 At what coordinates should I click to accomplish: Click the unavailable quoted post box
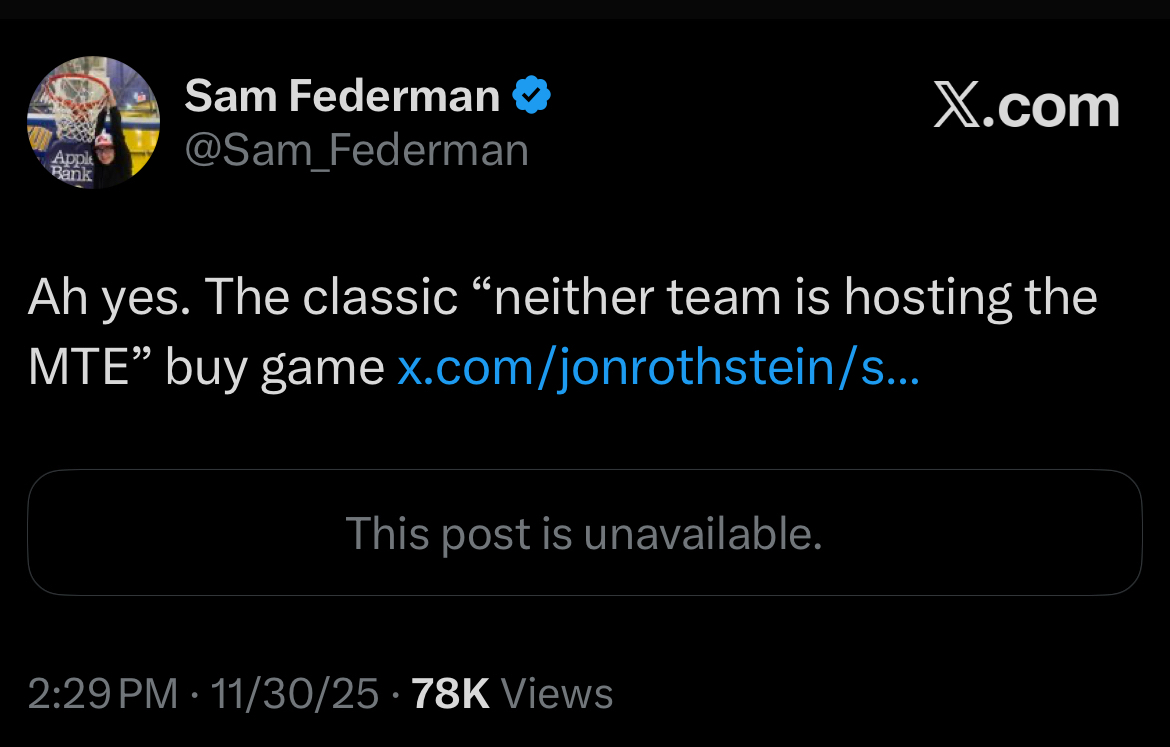point(584,533)
